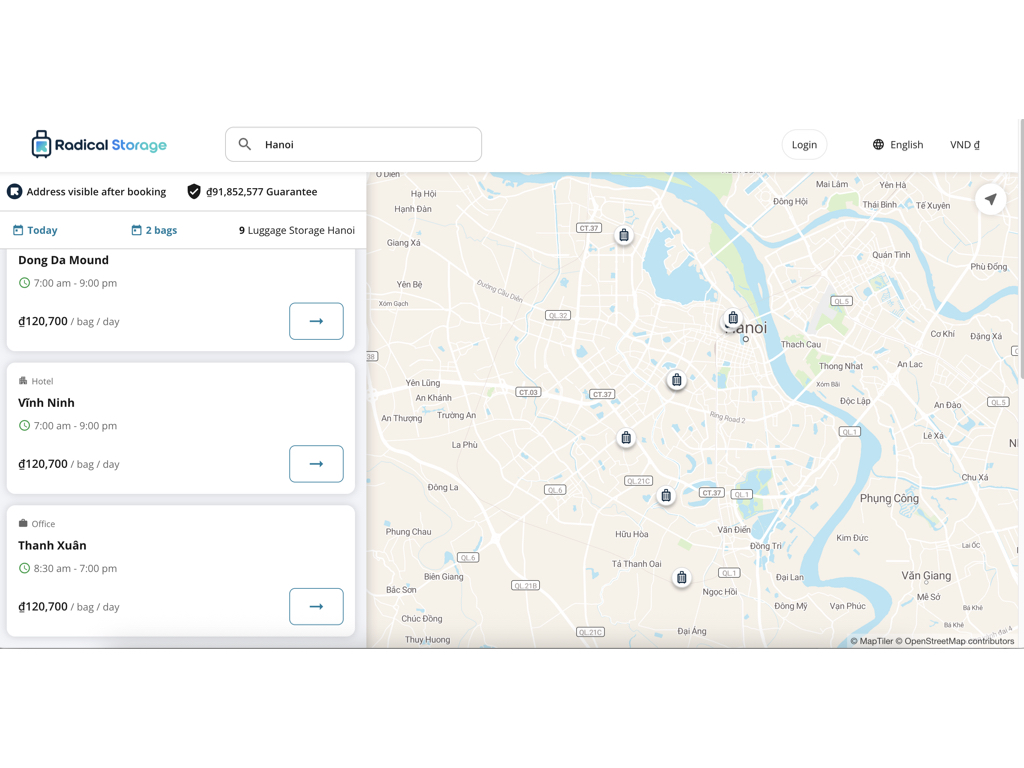
Task: Click the globe language icon
Action: pos(878,145)
